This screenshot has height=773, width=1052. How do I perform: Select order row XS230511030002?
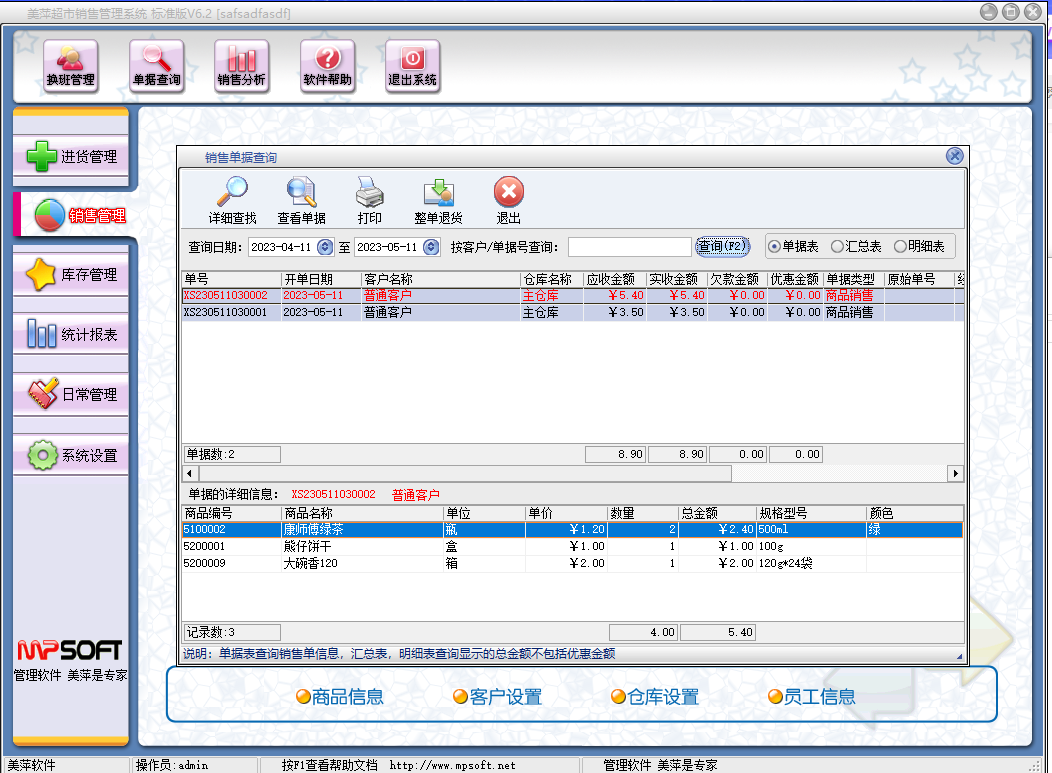(572, 295)
